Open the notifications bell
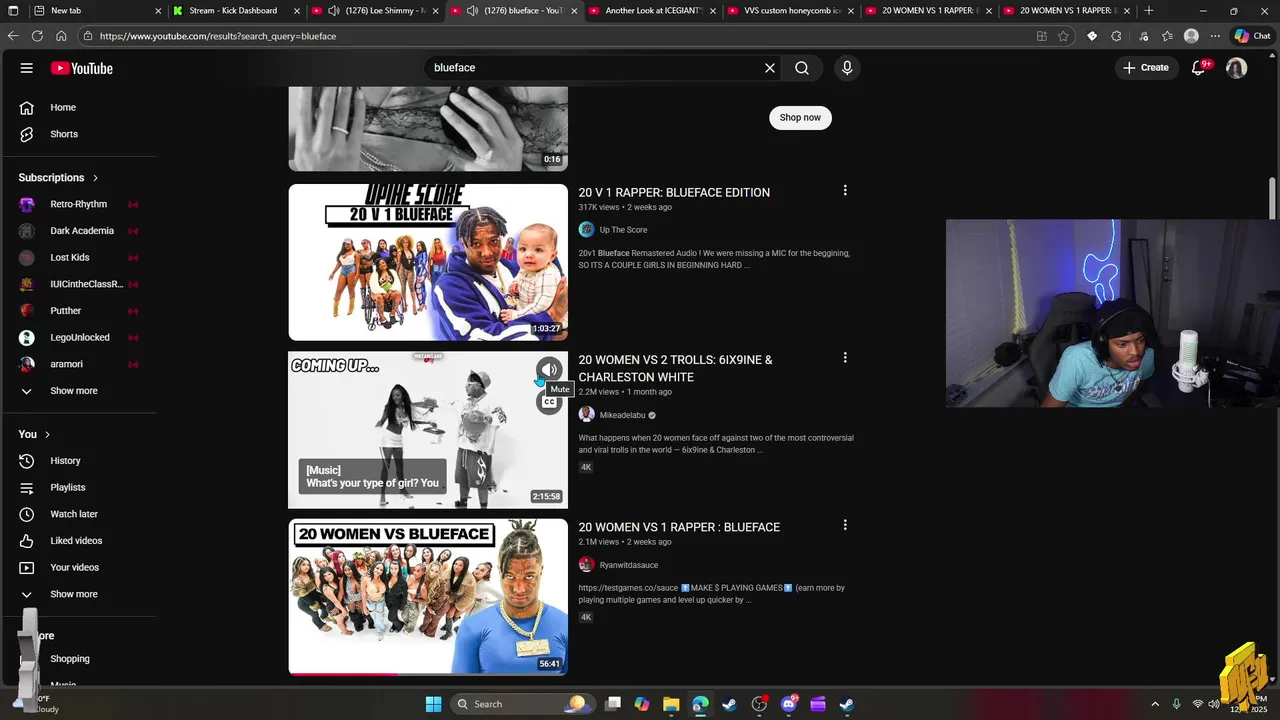This screenshot has width=1280, height=720. [x=1199, y=68]
